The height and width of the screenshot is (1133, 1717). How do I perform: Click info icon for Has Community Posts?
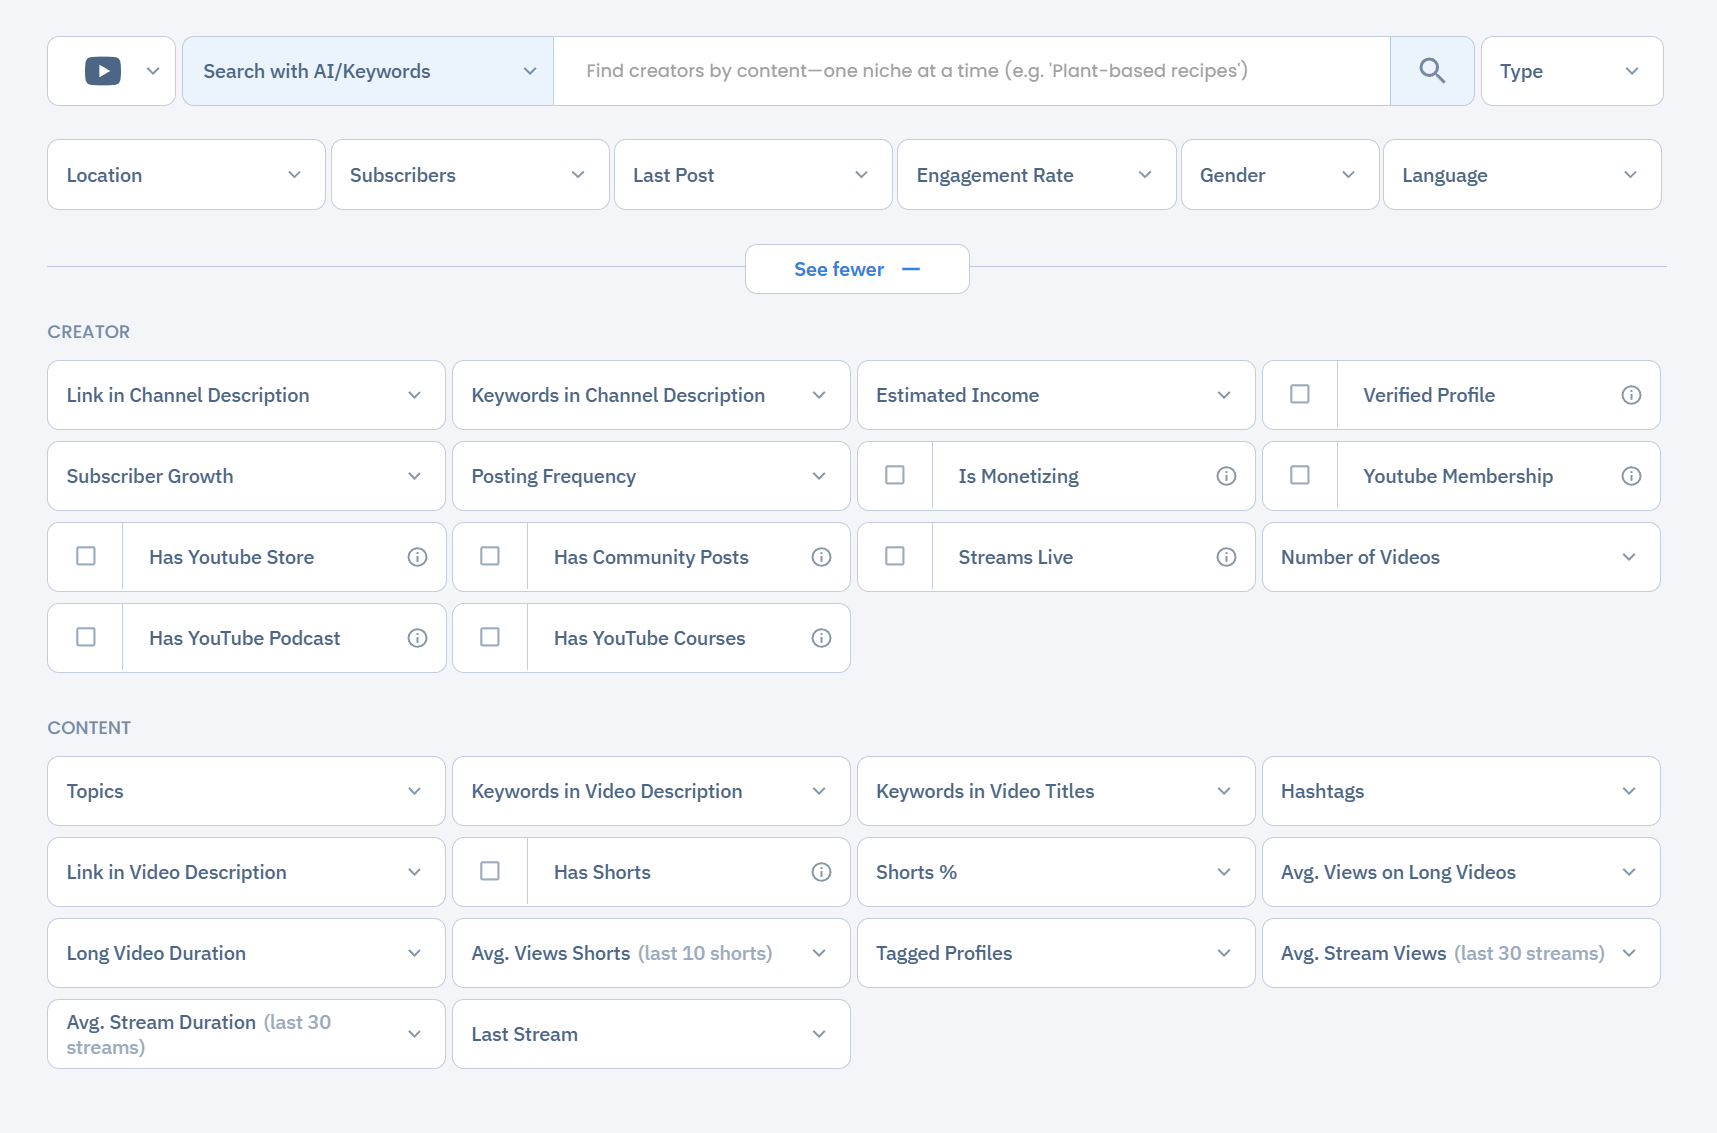(x=821, y=557)
